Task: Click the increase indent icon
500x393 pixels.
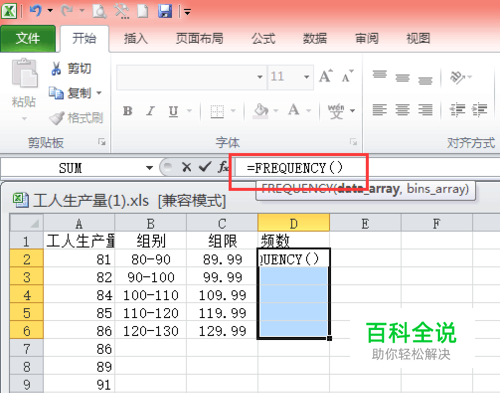Action: 479,110
